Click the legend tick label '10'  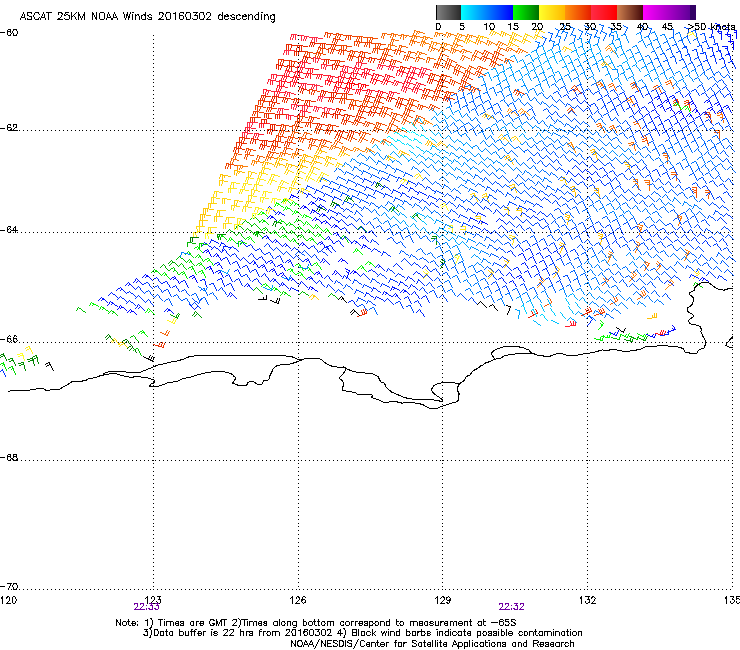click(x=489, y=27)
